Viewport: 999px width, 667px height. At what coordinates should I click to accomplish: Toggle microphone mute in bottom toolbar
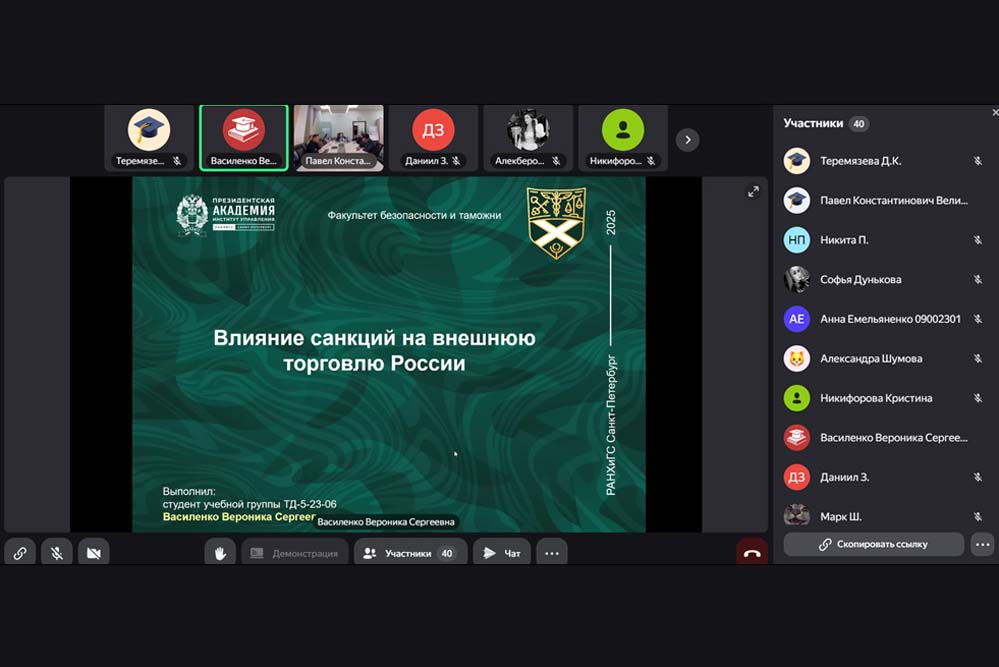tap(57, 553)
